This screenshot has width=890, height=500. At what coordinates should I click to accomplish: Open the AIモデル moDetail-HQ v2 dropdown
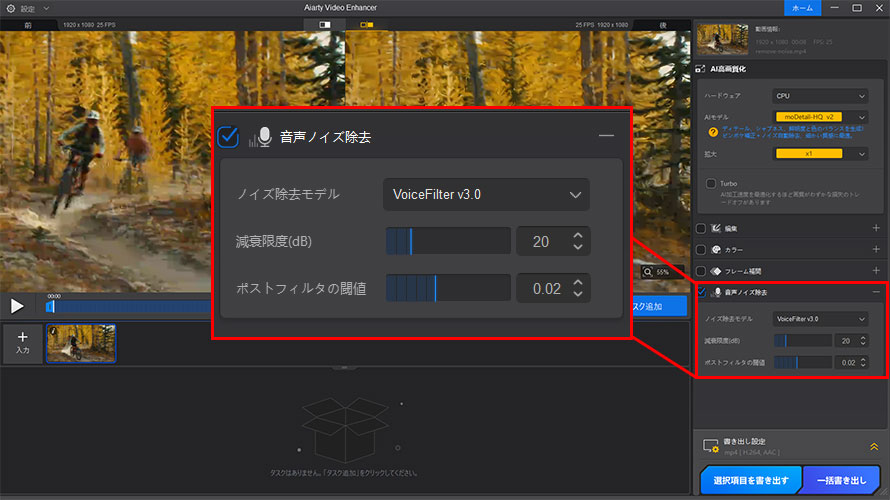(x=820, y=118)
